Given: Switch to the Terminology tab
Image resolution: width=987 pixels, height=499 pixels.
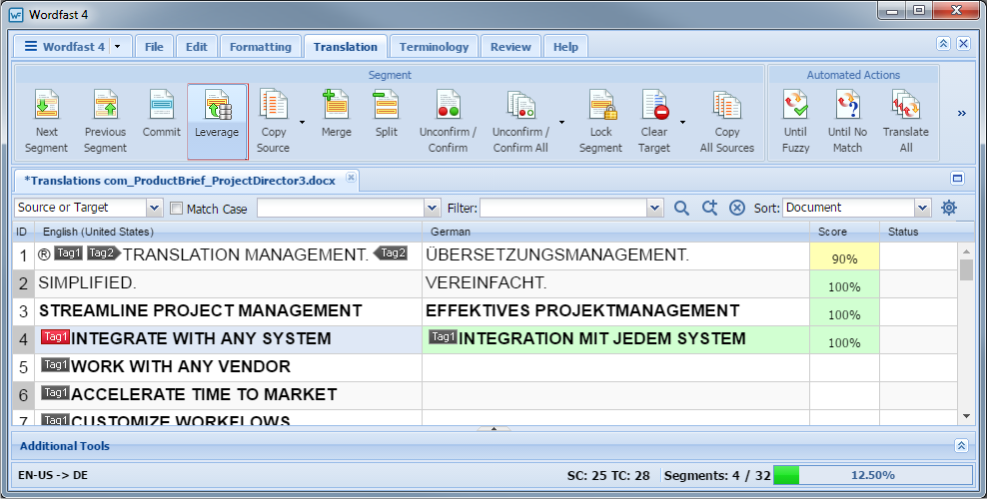Looking at the screenshot, I should (x=434, y=47).
